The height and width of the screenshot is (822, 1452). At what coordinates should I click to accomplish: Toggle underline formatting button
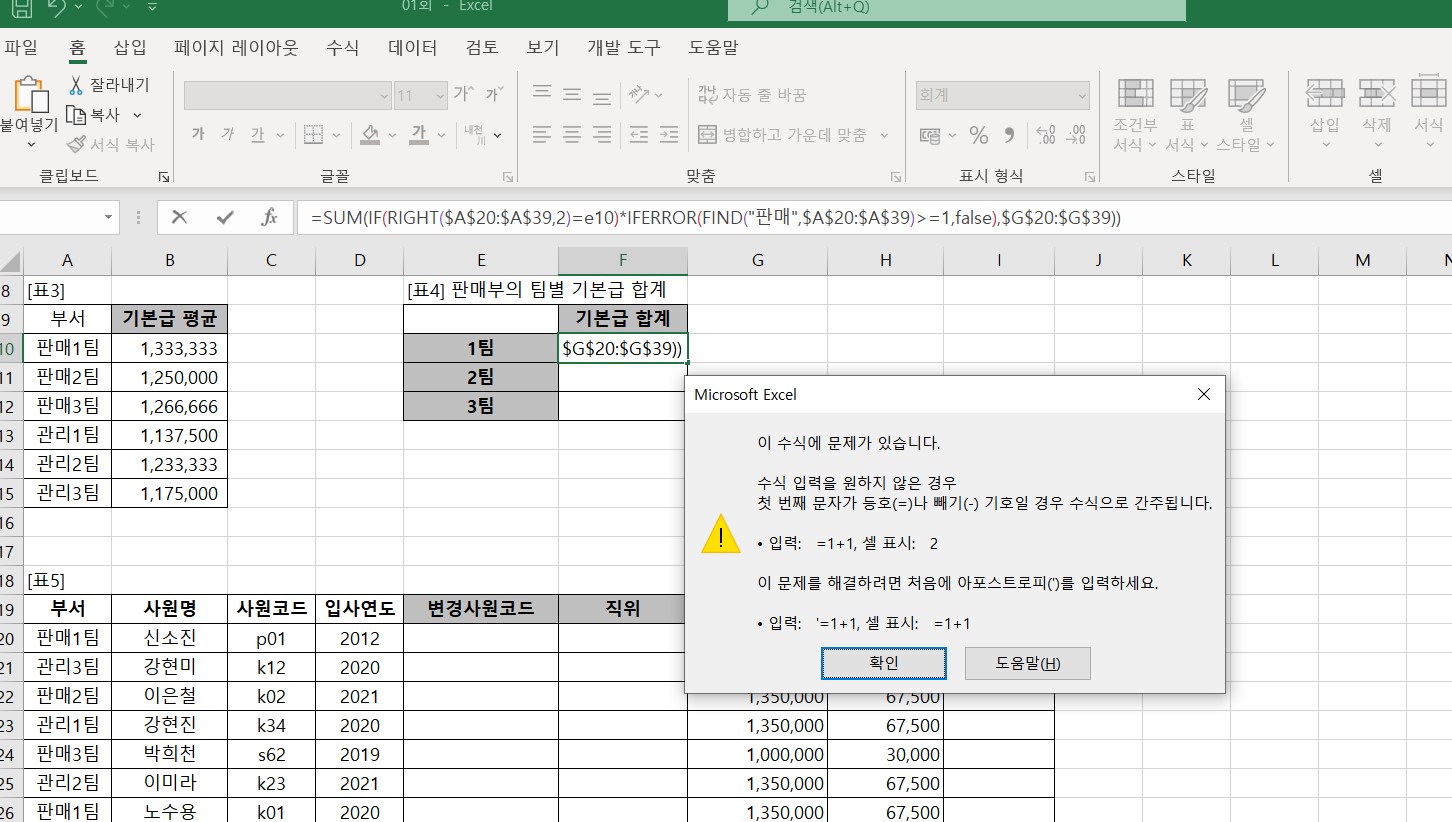tap(257, 135)
